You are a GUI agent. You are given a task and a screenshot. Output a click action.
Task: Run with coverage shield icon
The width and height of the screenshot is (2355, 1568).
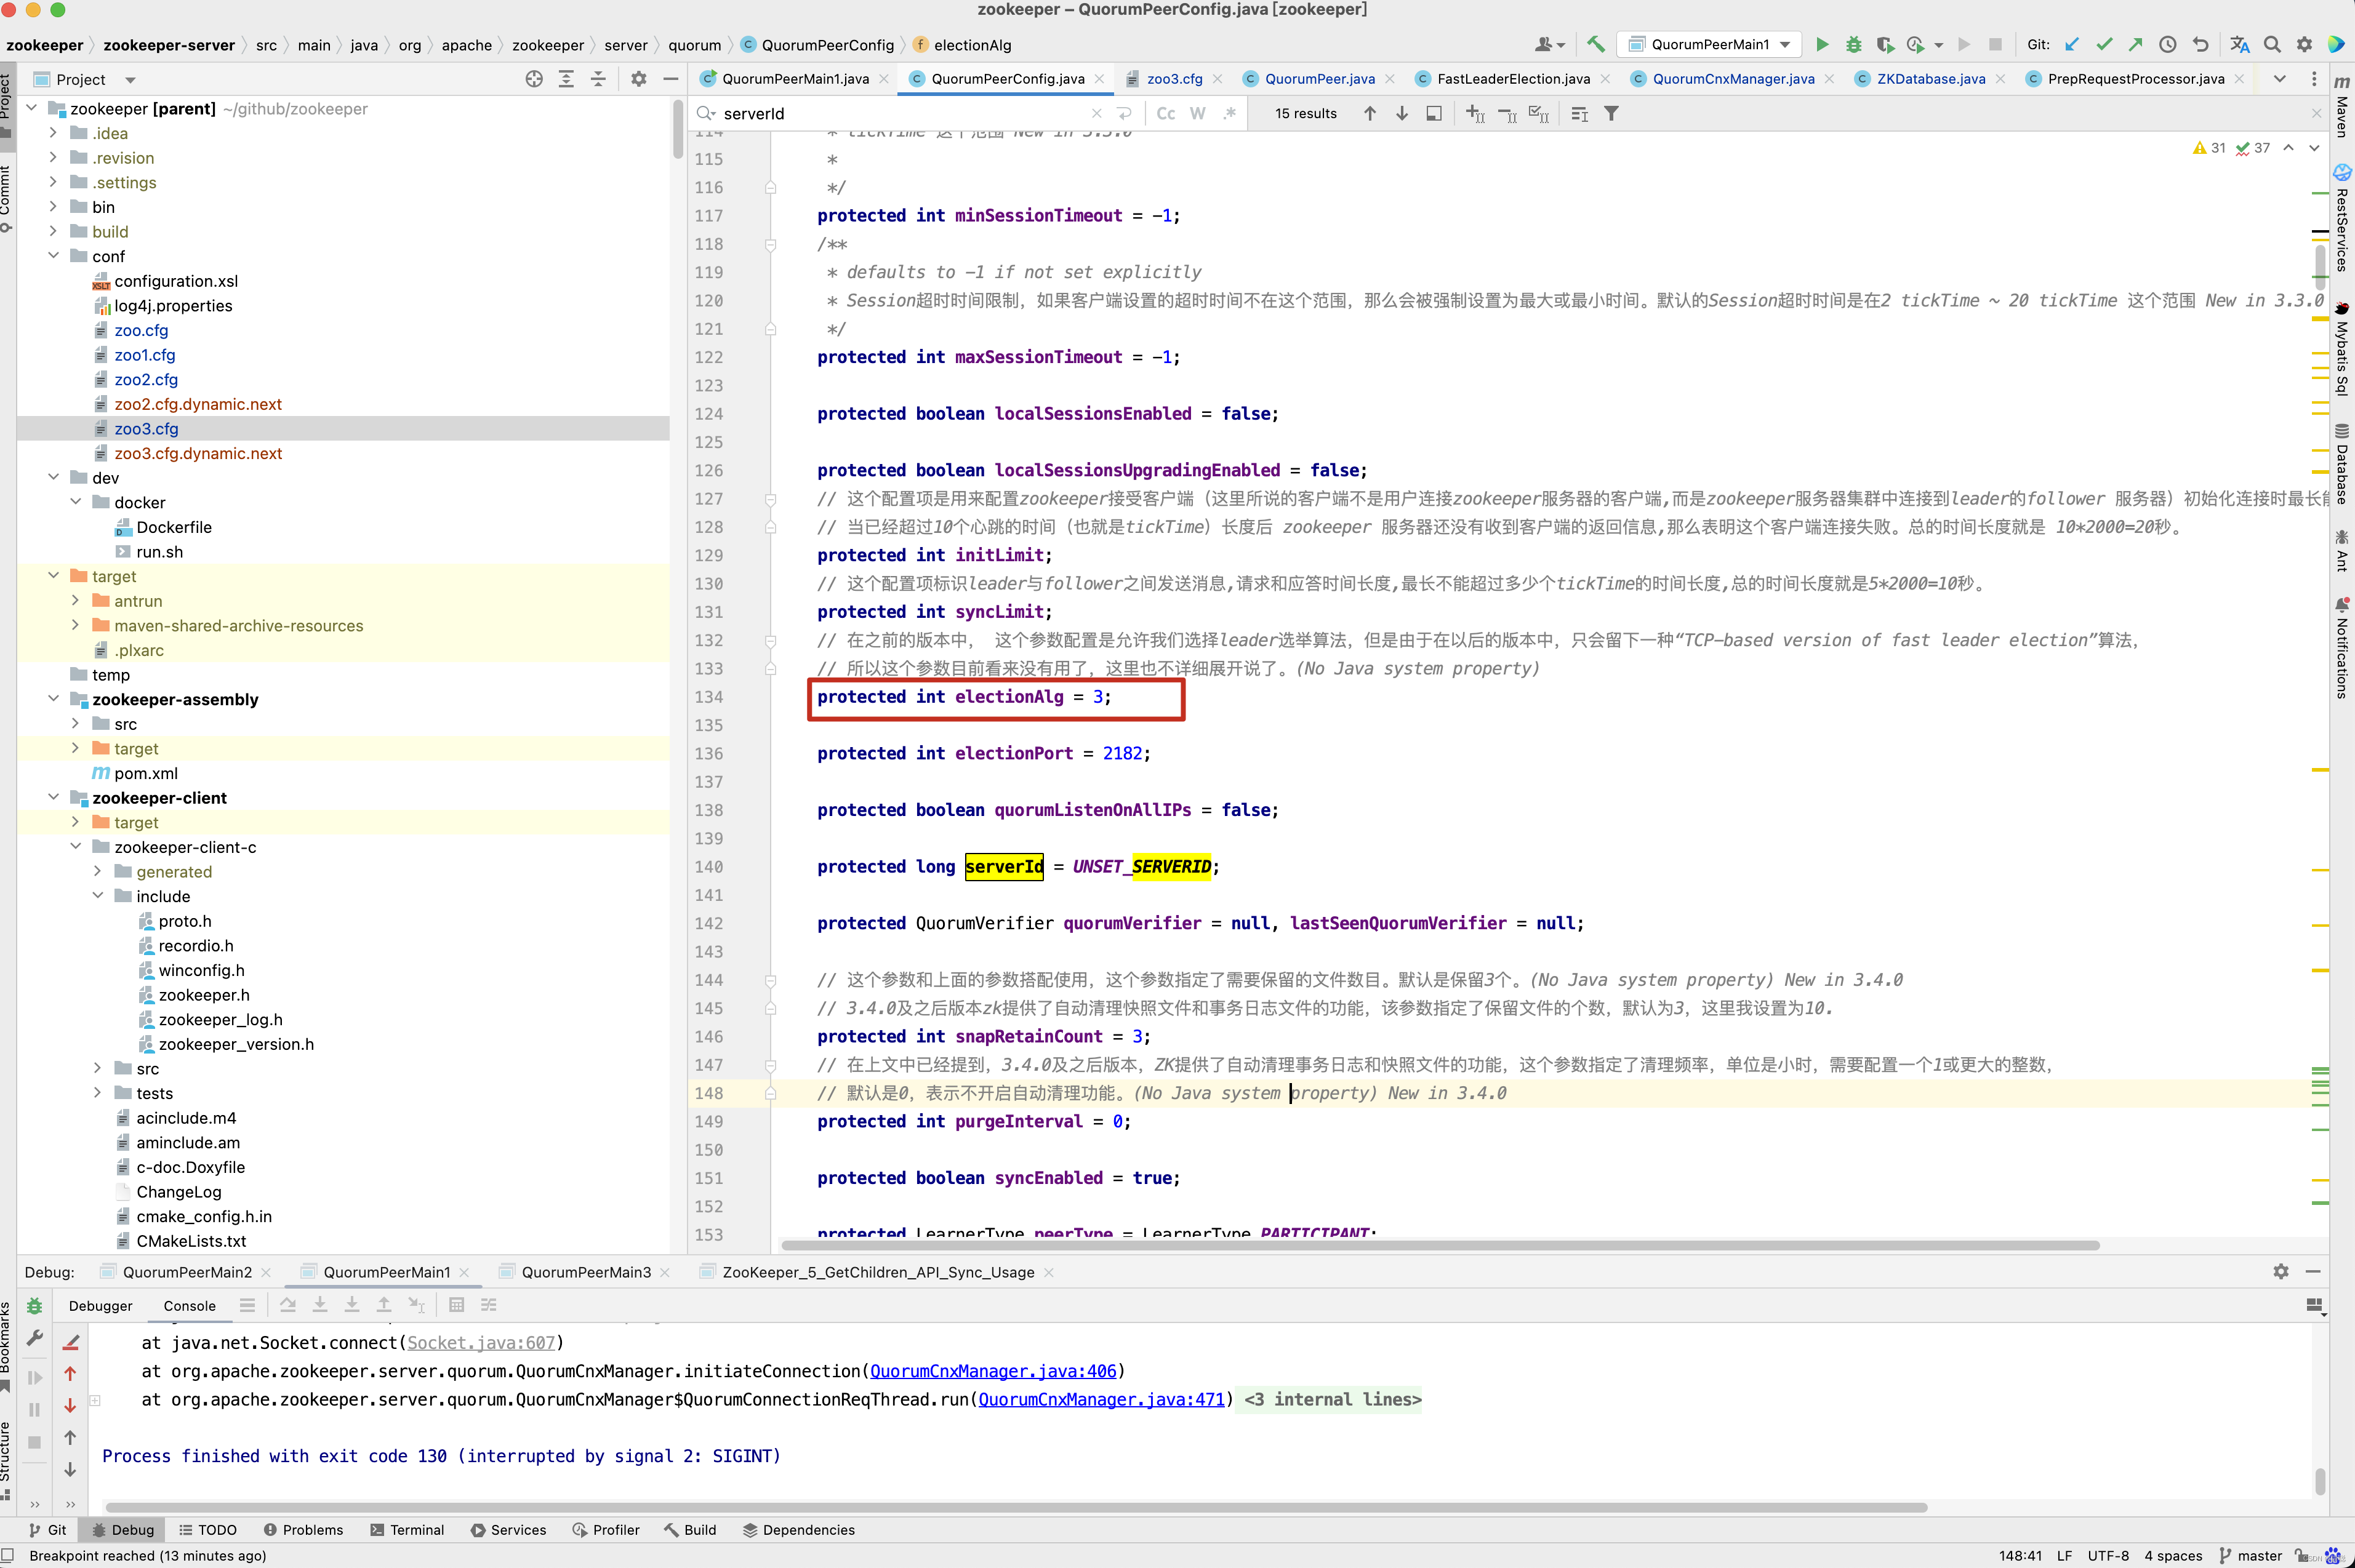pyautogui.click(x=1885, y=44)
